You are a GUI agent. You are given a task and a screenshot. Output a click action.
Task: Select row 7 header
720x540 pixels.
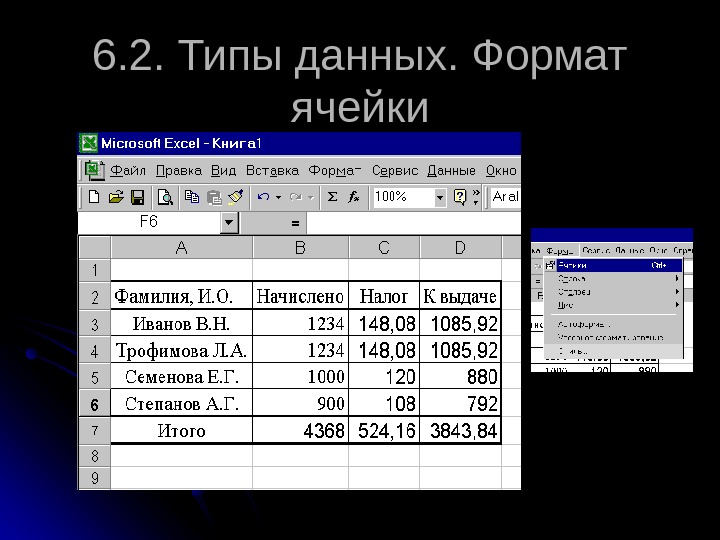pyautogui.click(x=95, y=431)
